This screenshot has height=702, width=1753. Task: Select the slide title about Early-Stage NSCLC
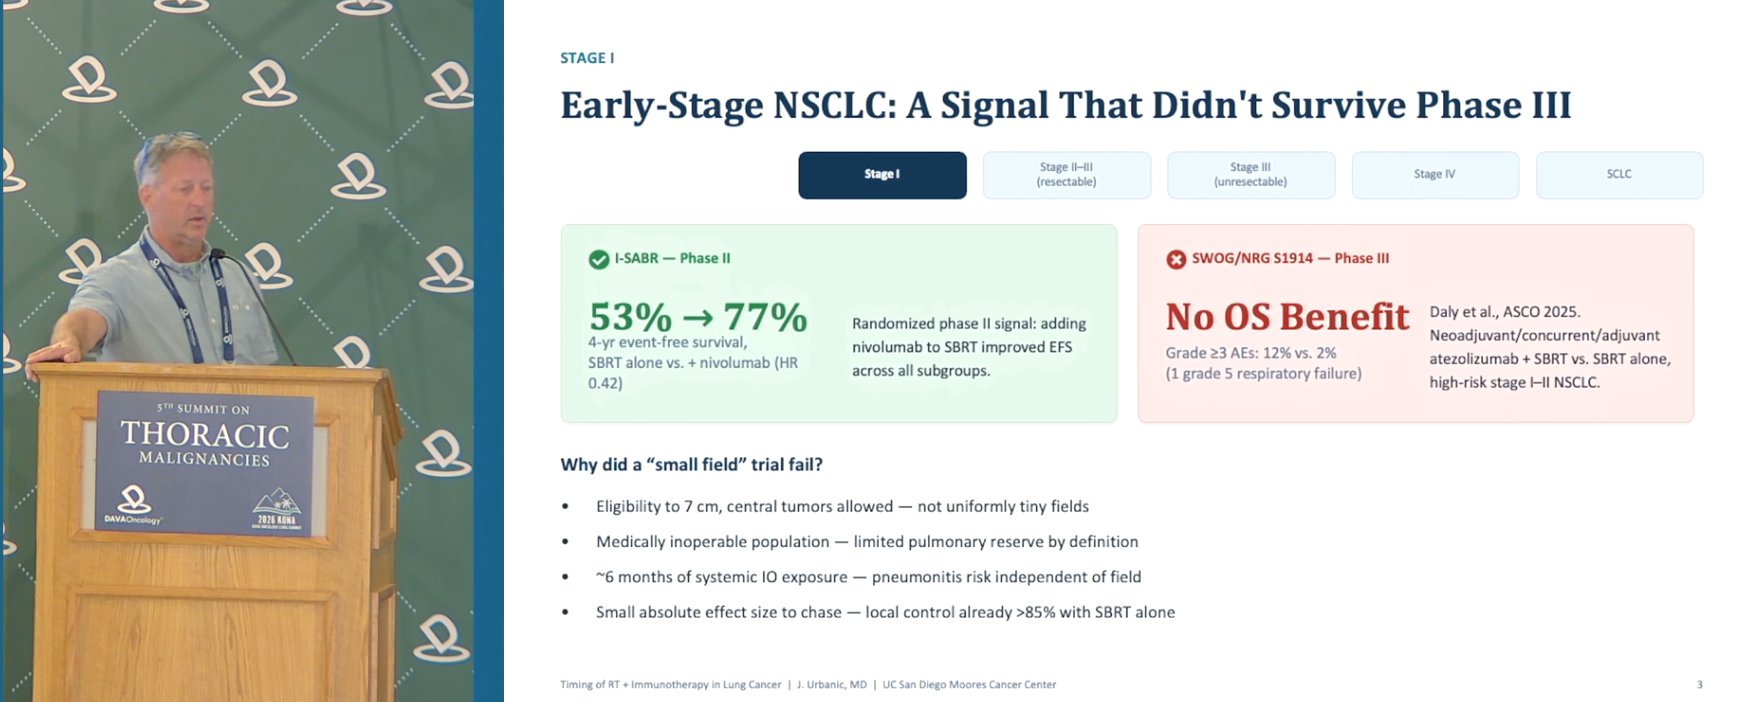1065,105
